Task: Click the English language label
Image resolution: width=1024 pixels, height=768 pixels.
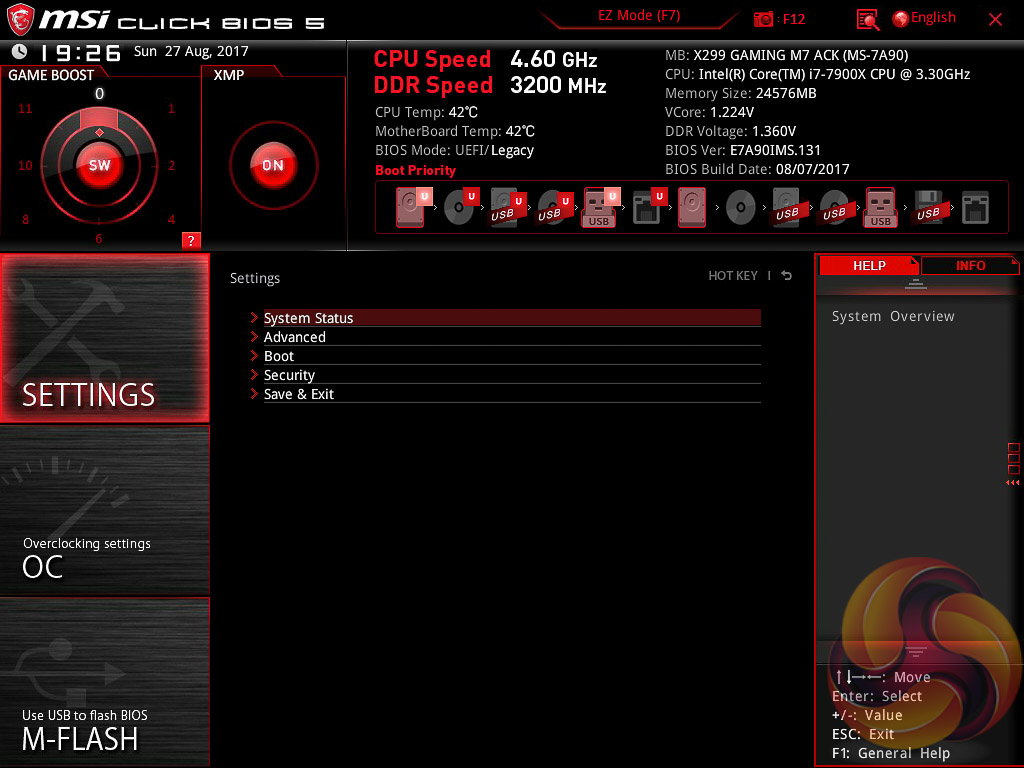Action: tap(933, 18)
